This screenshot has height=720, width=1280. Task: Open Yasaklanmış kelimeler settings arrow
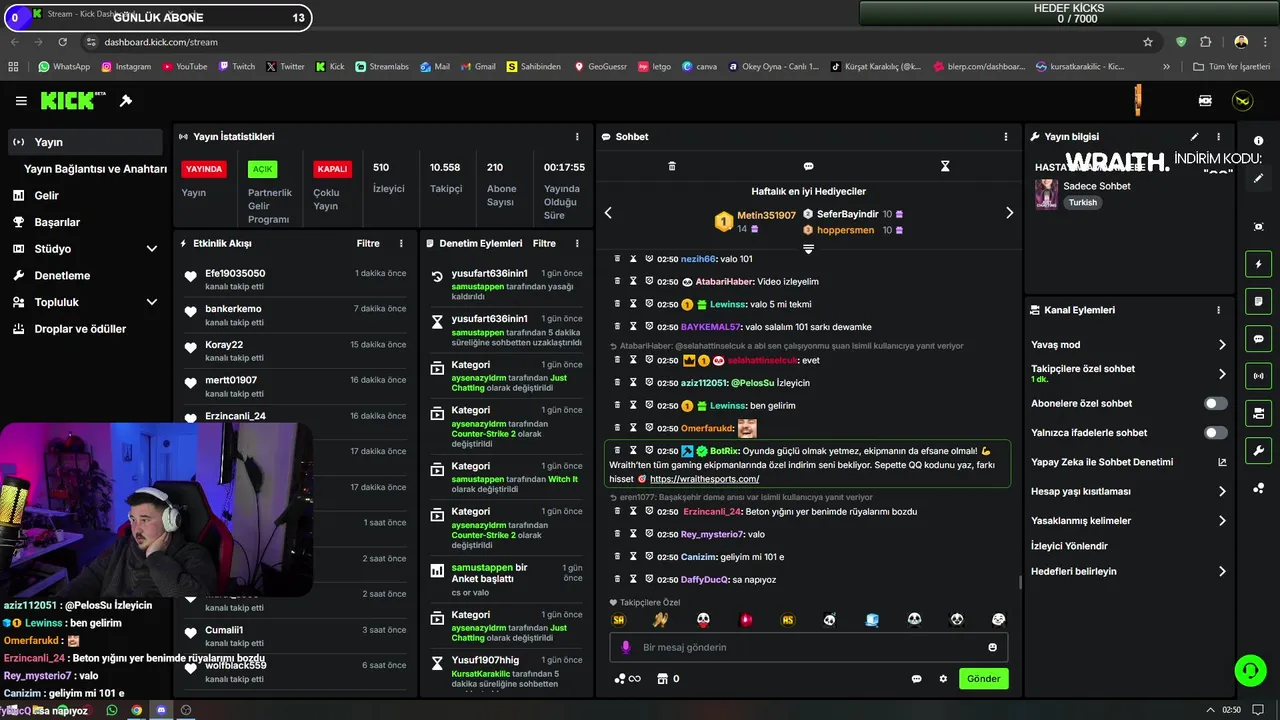(x=1222, y=521)
